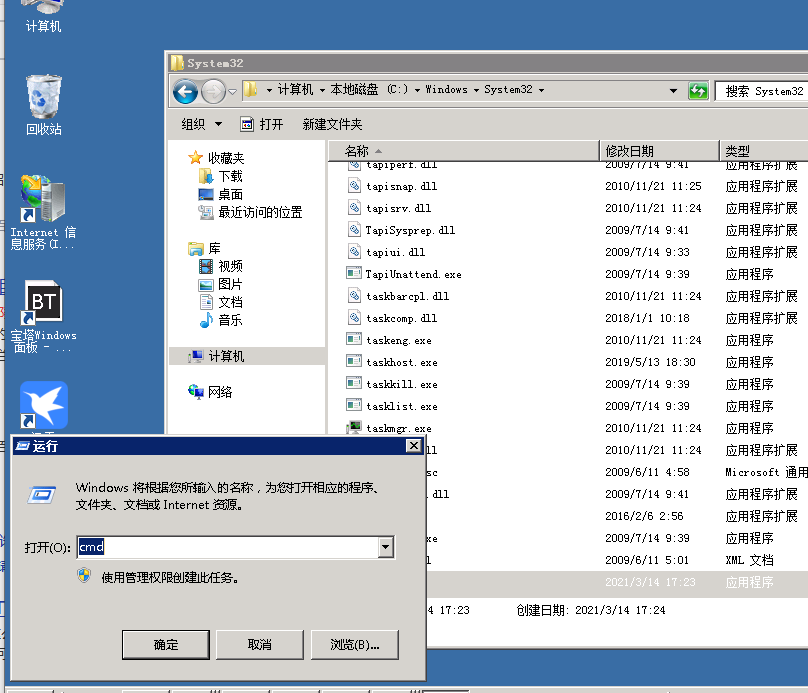Open the 宝塔Windows面板 BT shortcut
Image resolution: width=808 pixels, height=693 pixels.
coord(42,300)
